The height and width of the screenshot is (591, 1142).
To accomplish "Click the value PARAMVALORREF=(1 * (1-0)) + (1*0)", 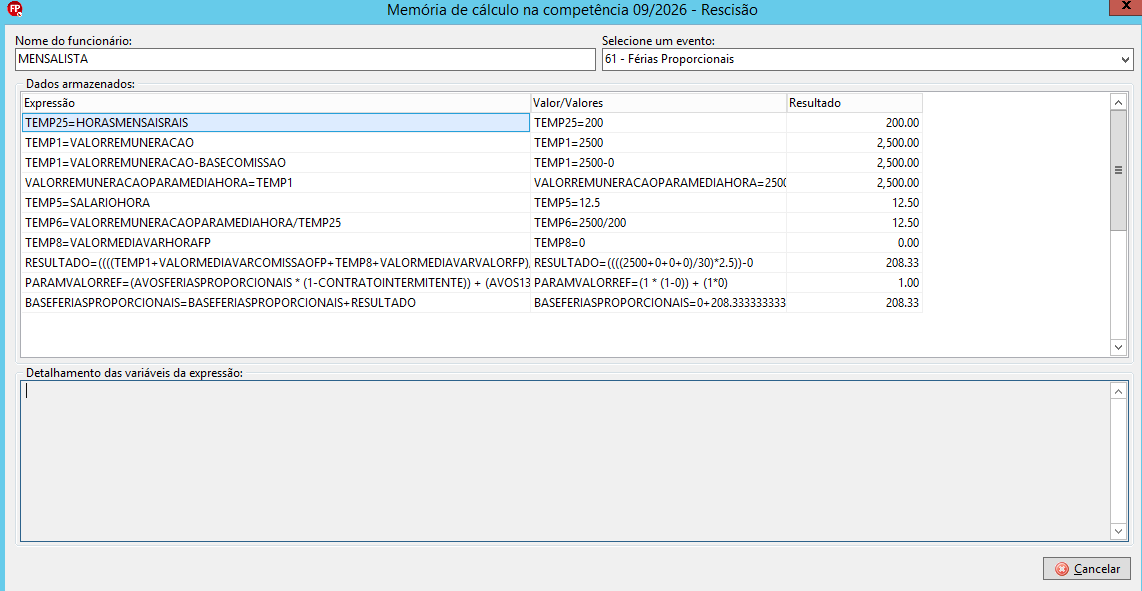I will [658, 283].
